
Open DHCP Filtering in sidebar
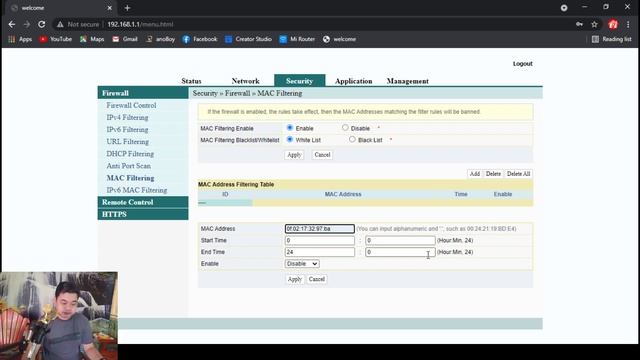tap(130, 153)
